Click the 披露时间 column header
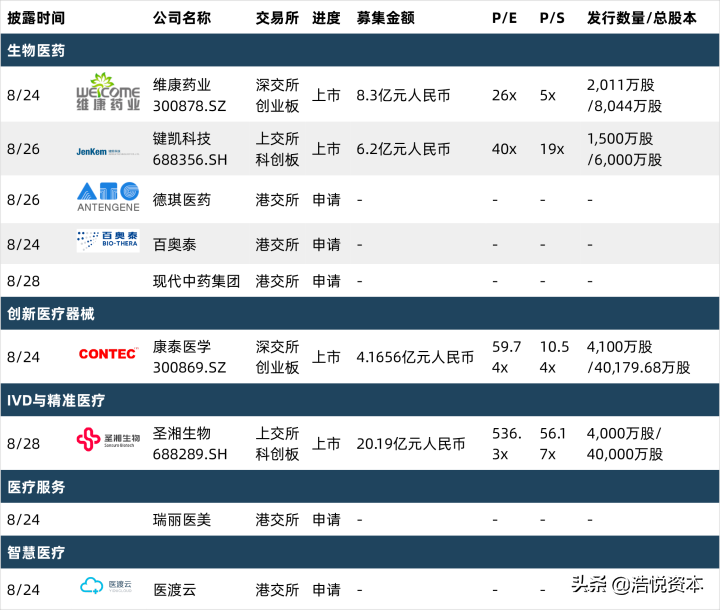Screen dimensions: 720x610 36,18
